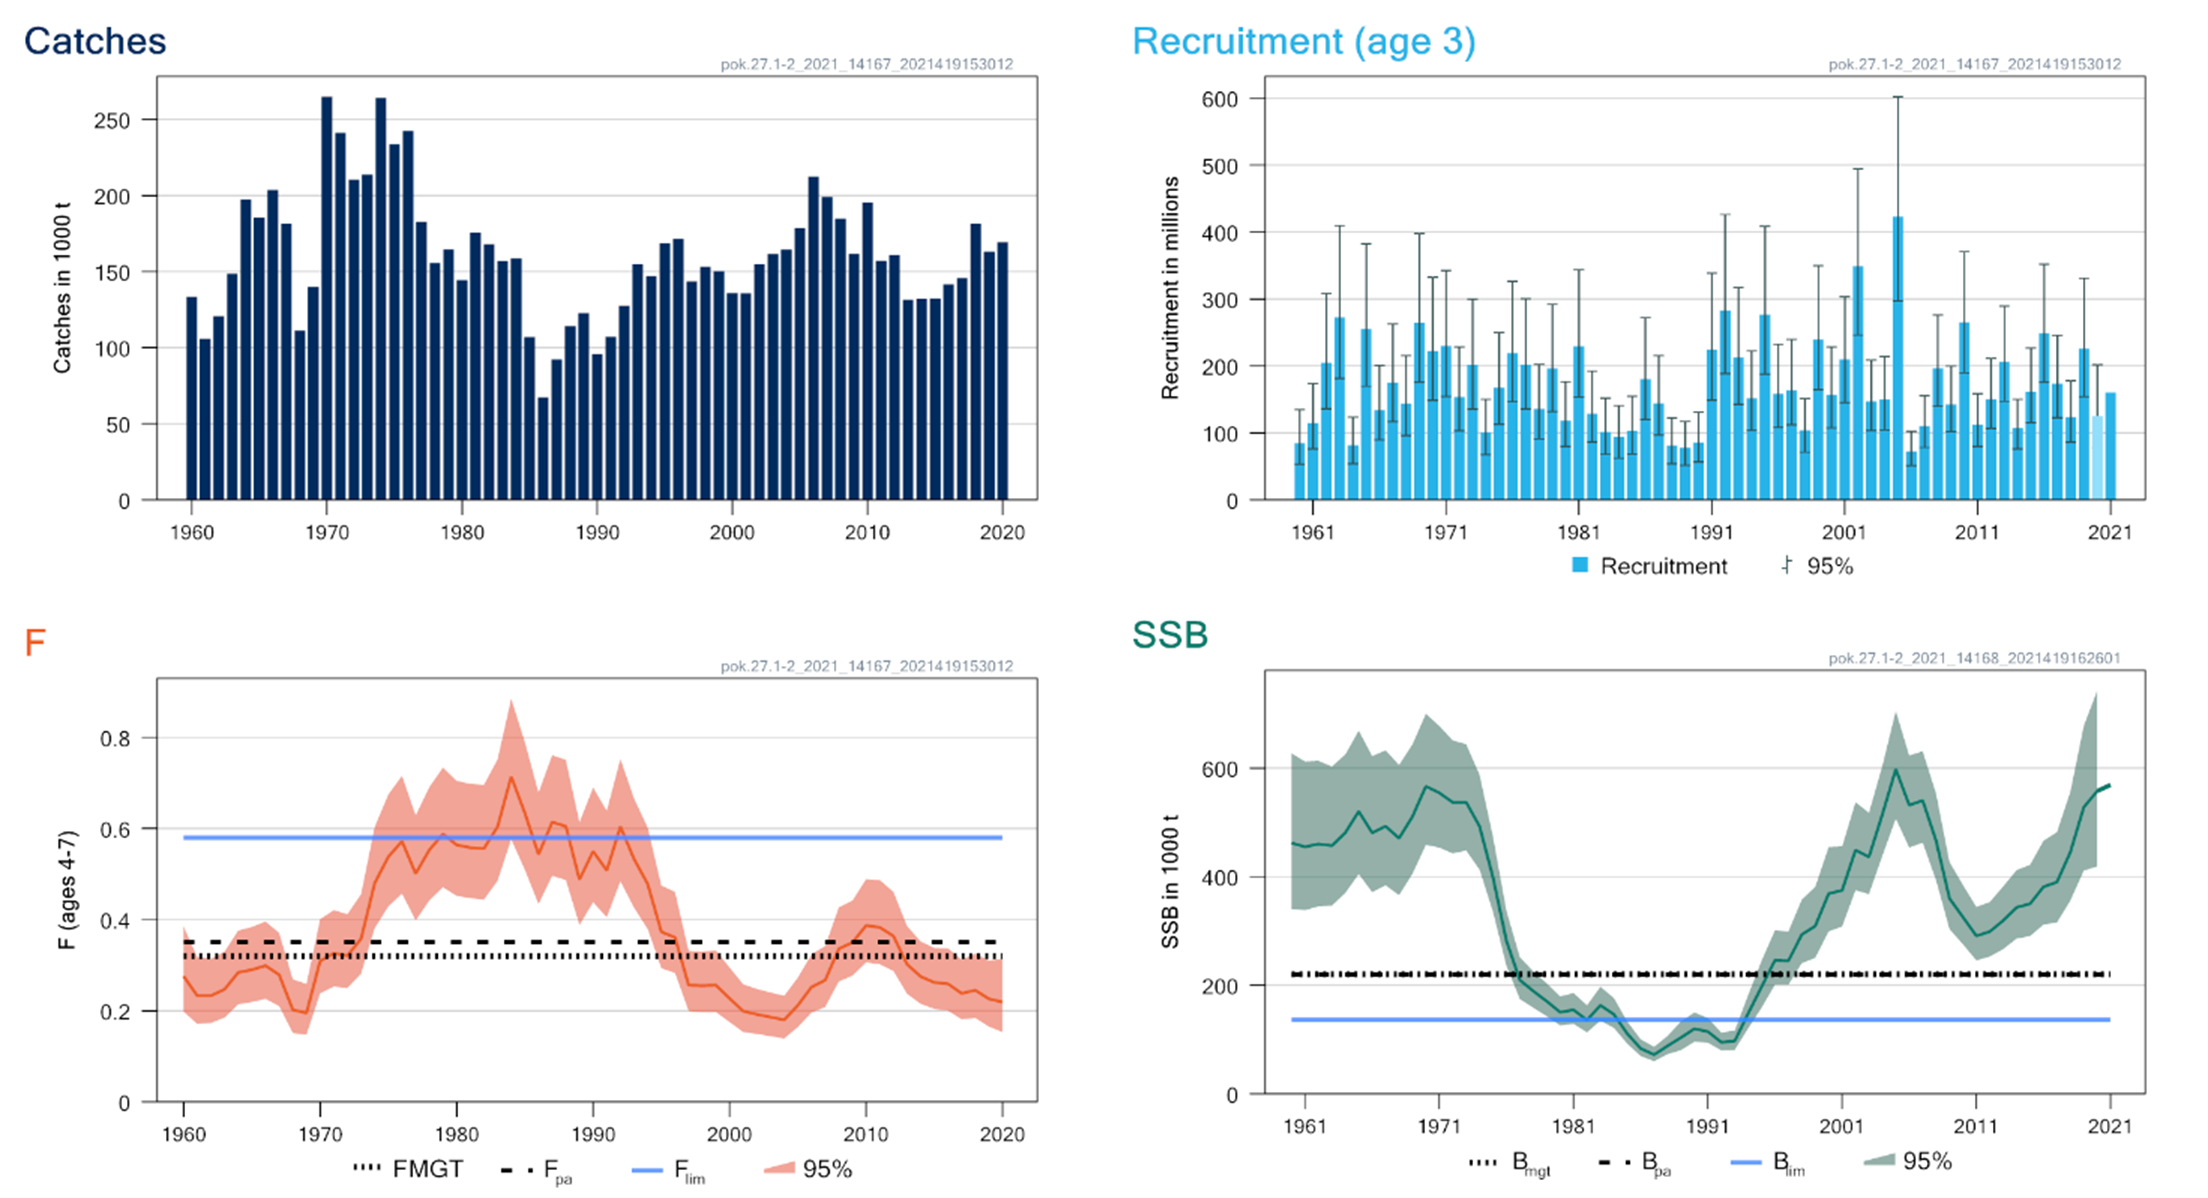This screenshot has height=1198, width=2208.
Task: Click the Recruitment (age 3) chart title
Action: point(1303,41)
